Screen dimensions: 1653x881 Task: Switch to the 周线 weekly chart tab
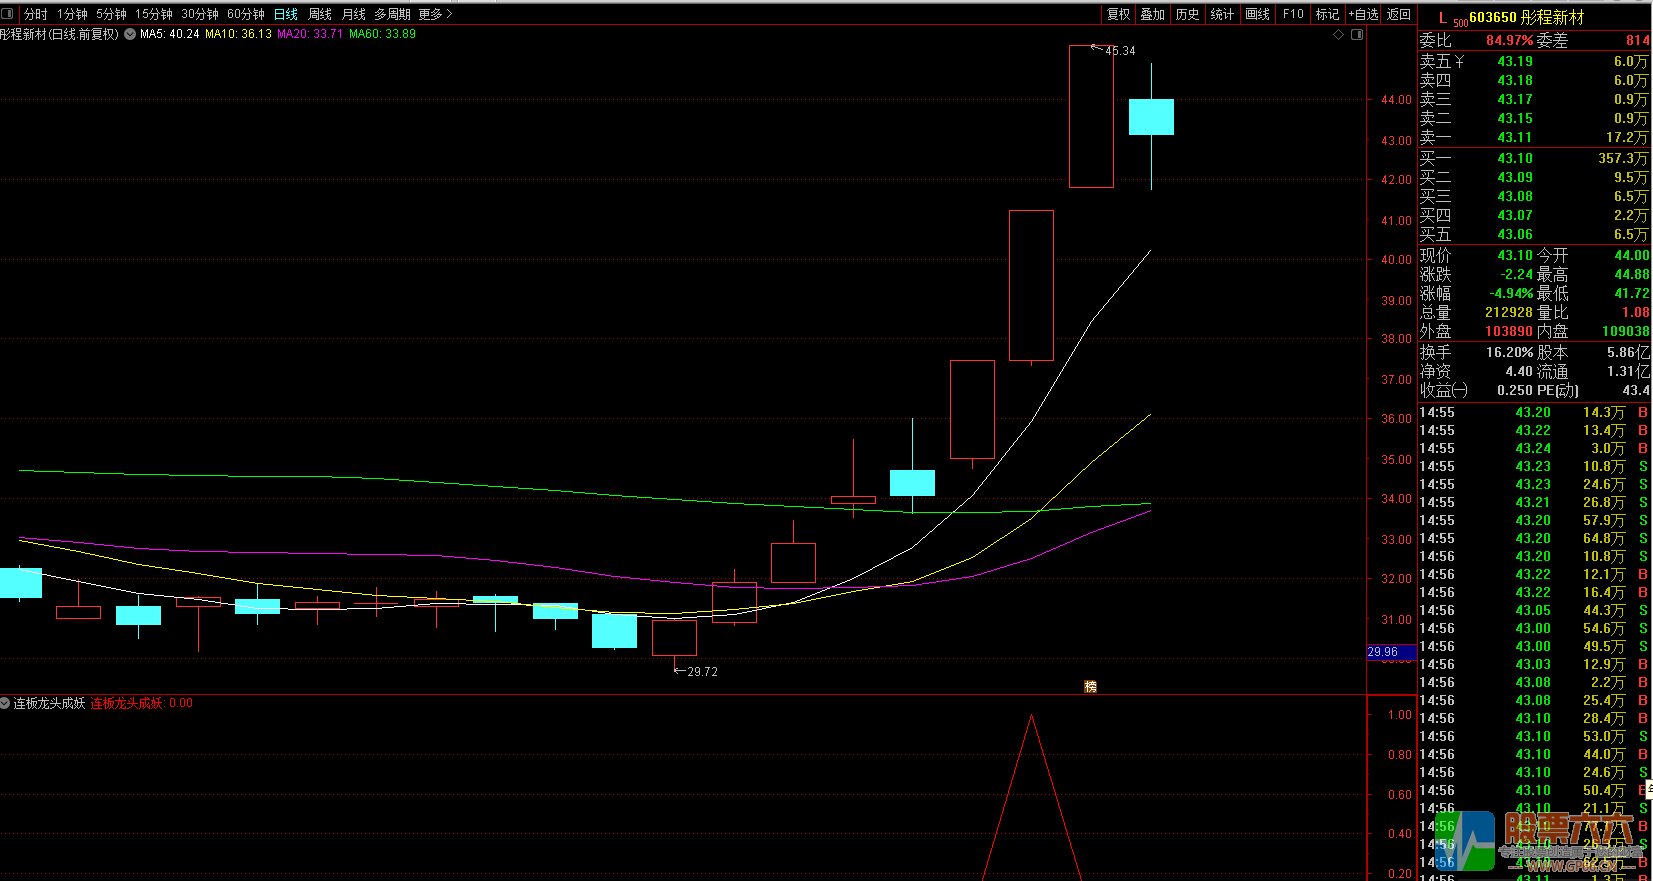coord(320,14)
